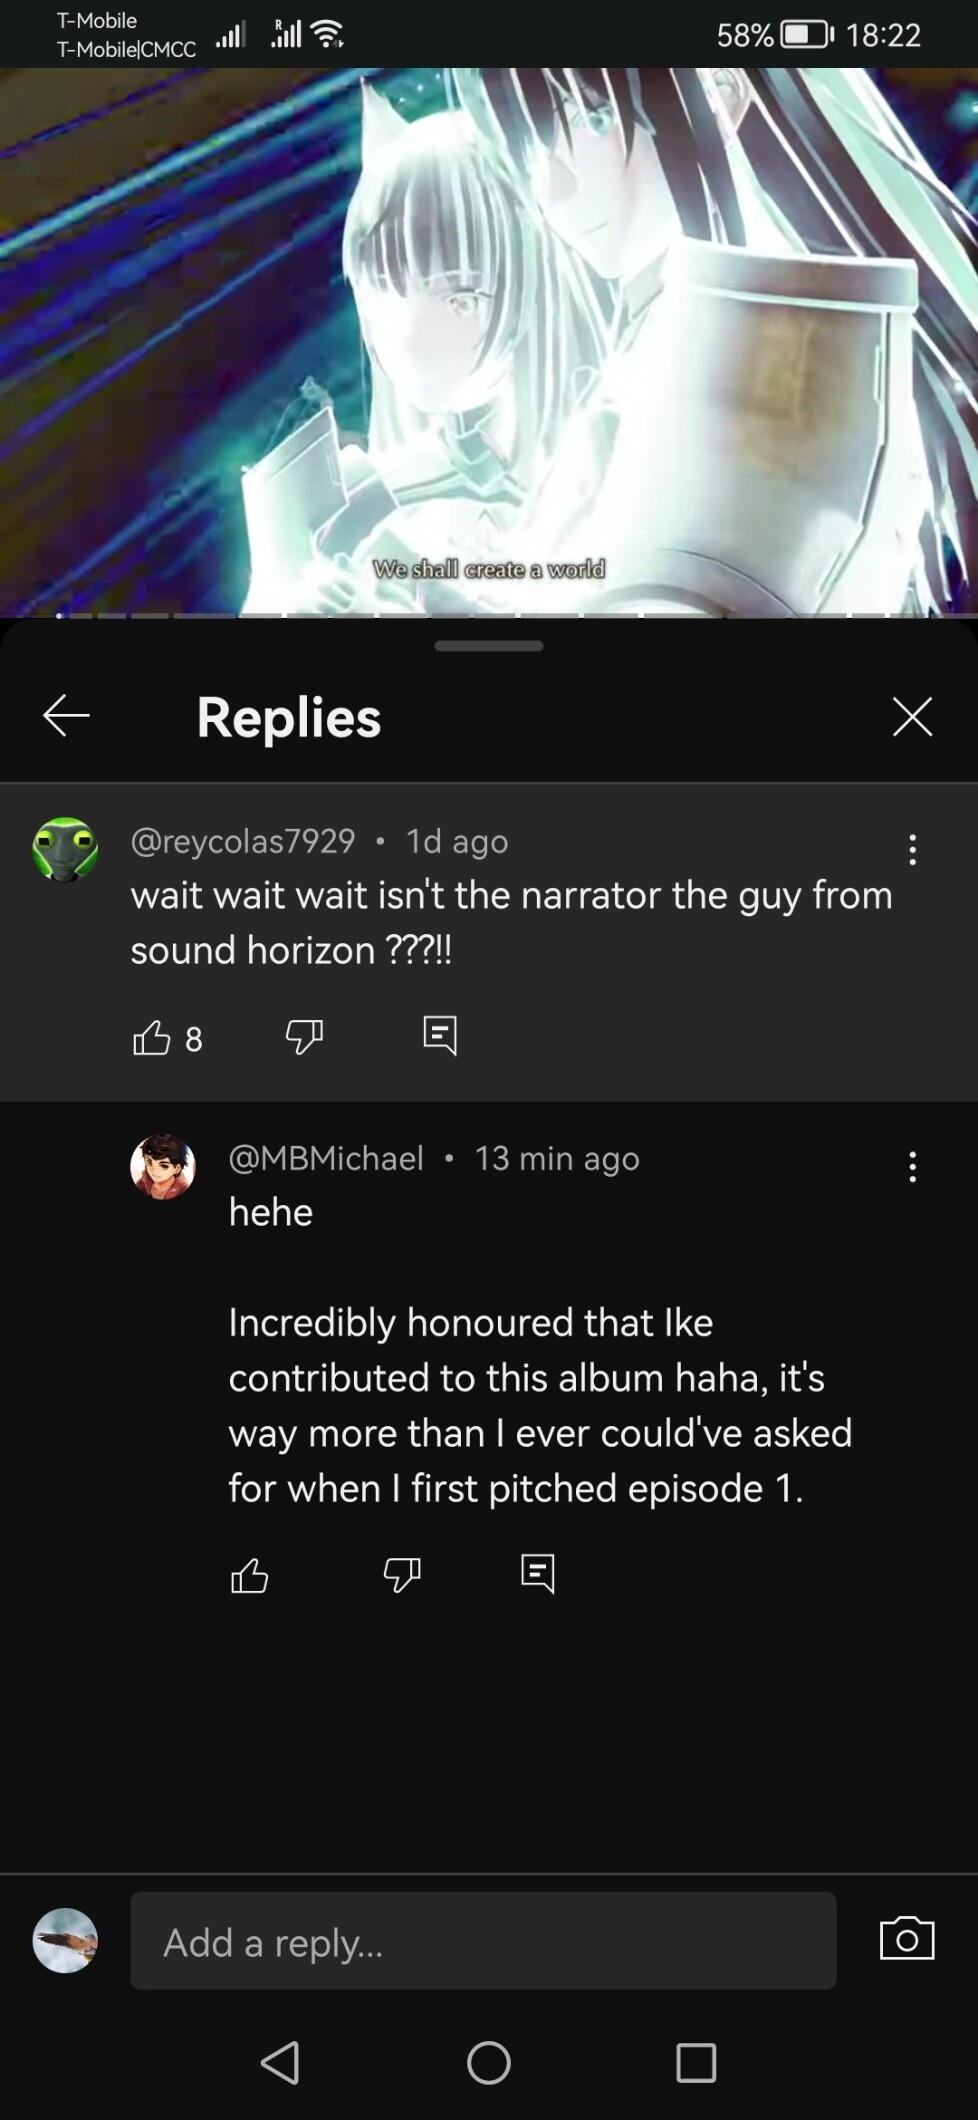Tap the Android back navigation button
Image resolution: width=978 pixels, height=2120 pixels.
[280, 2062]
